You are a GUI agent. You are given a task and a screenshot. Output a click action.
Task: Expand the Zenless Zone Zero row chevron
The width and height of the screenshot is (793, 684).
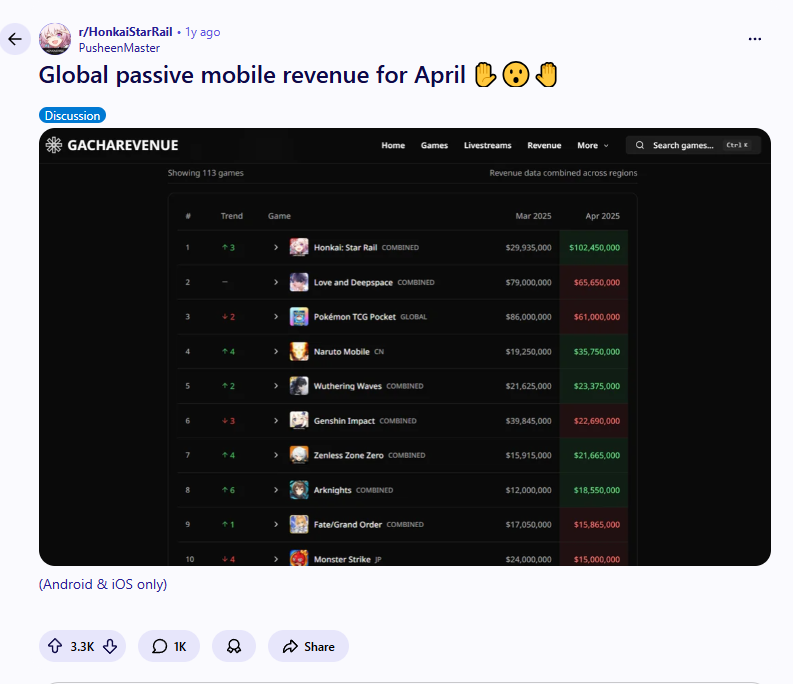click(x=276, y=455)
